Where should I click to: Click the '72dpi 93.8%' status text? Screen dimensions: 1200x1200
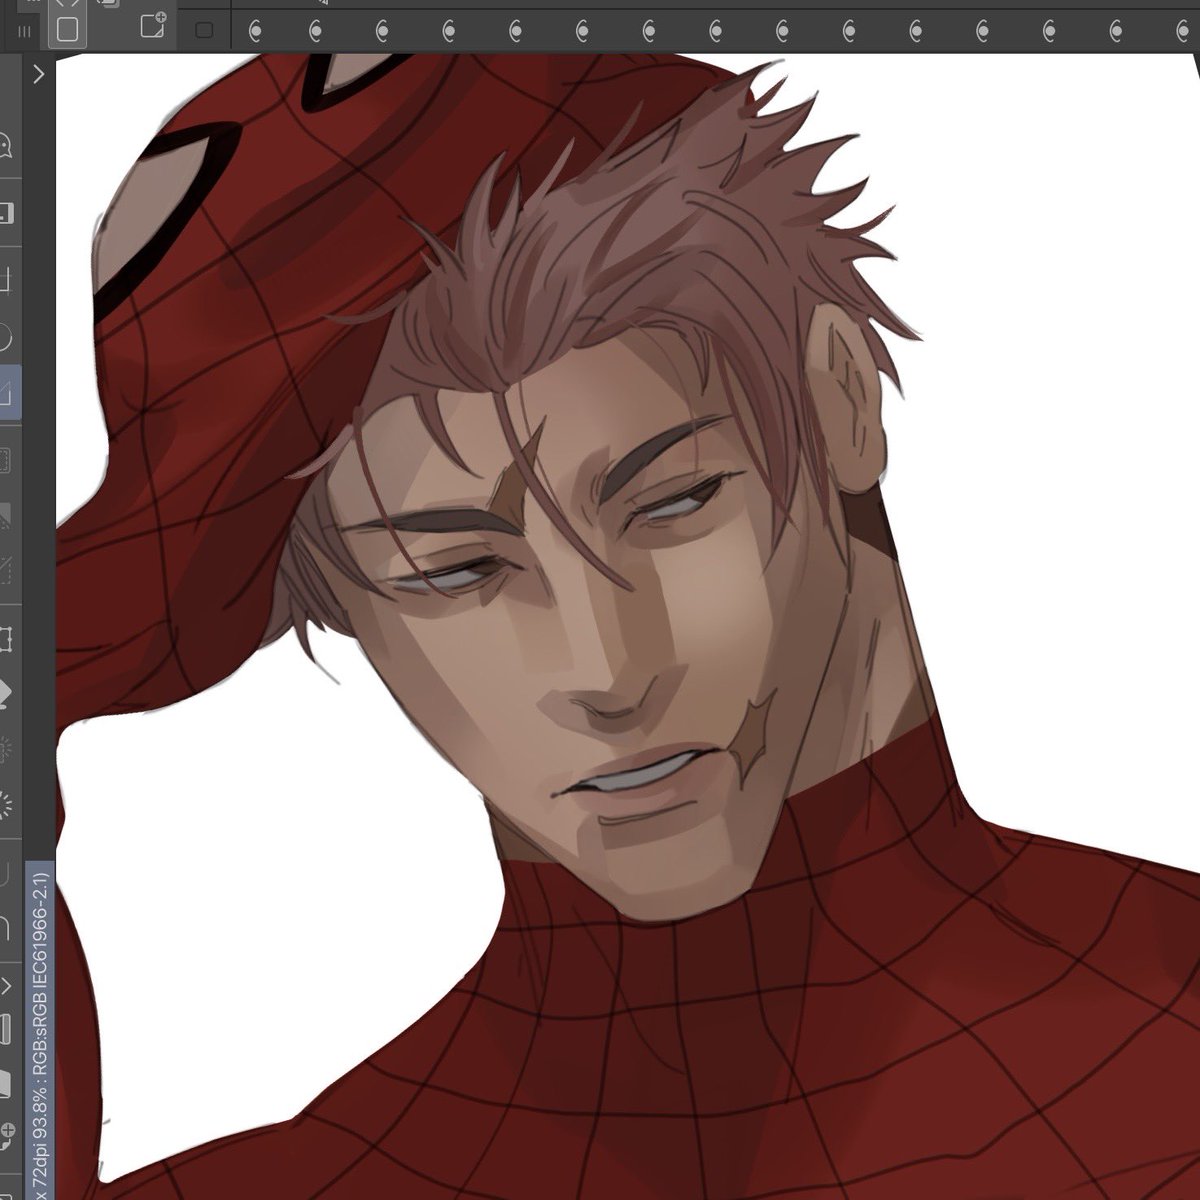tap(39, 1135)
